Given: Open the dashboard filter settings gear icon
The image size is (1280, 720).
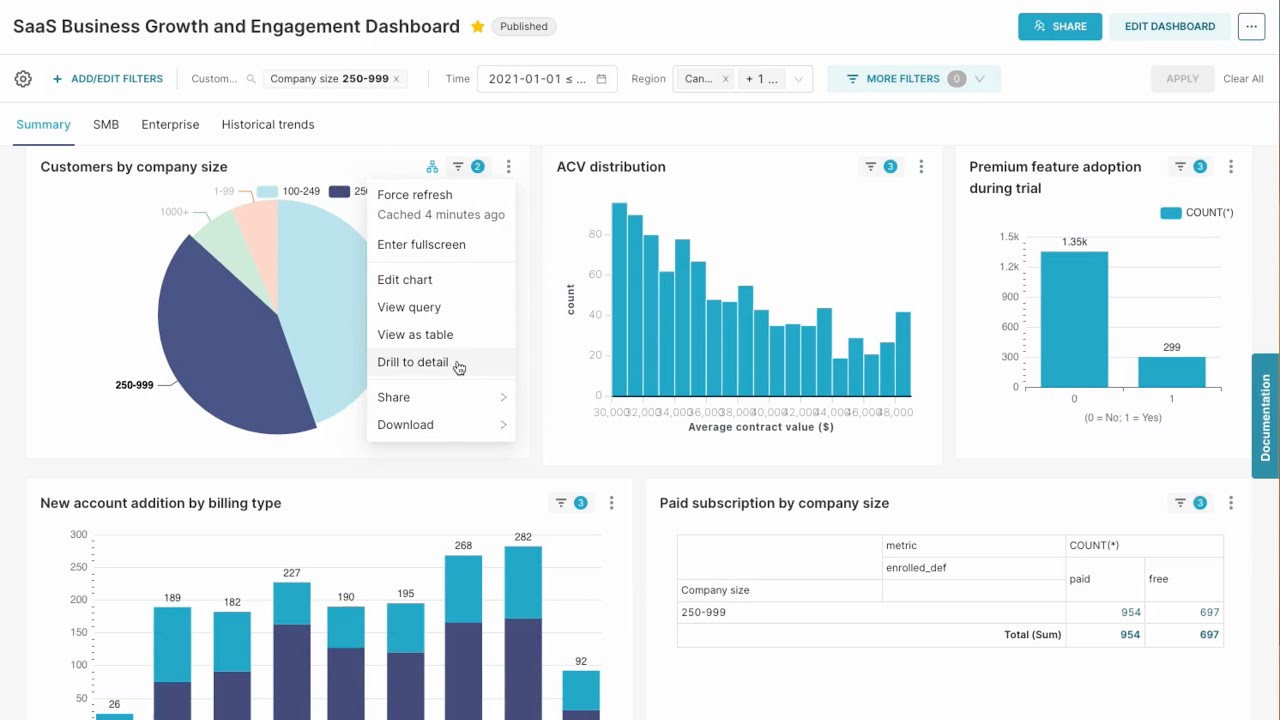Looking at the screenshot, I should point(23,78).
